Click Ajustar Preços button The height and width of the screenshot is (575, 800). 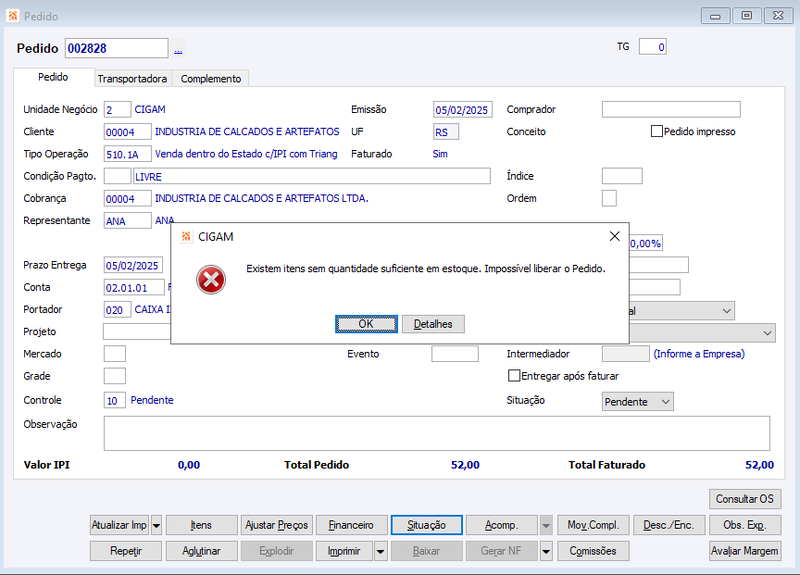tap(277, 525)
